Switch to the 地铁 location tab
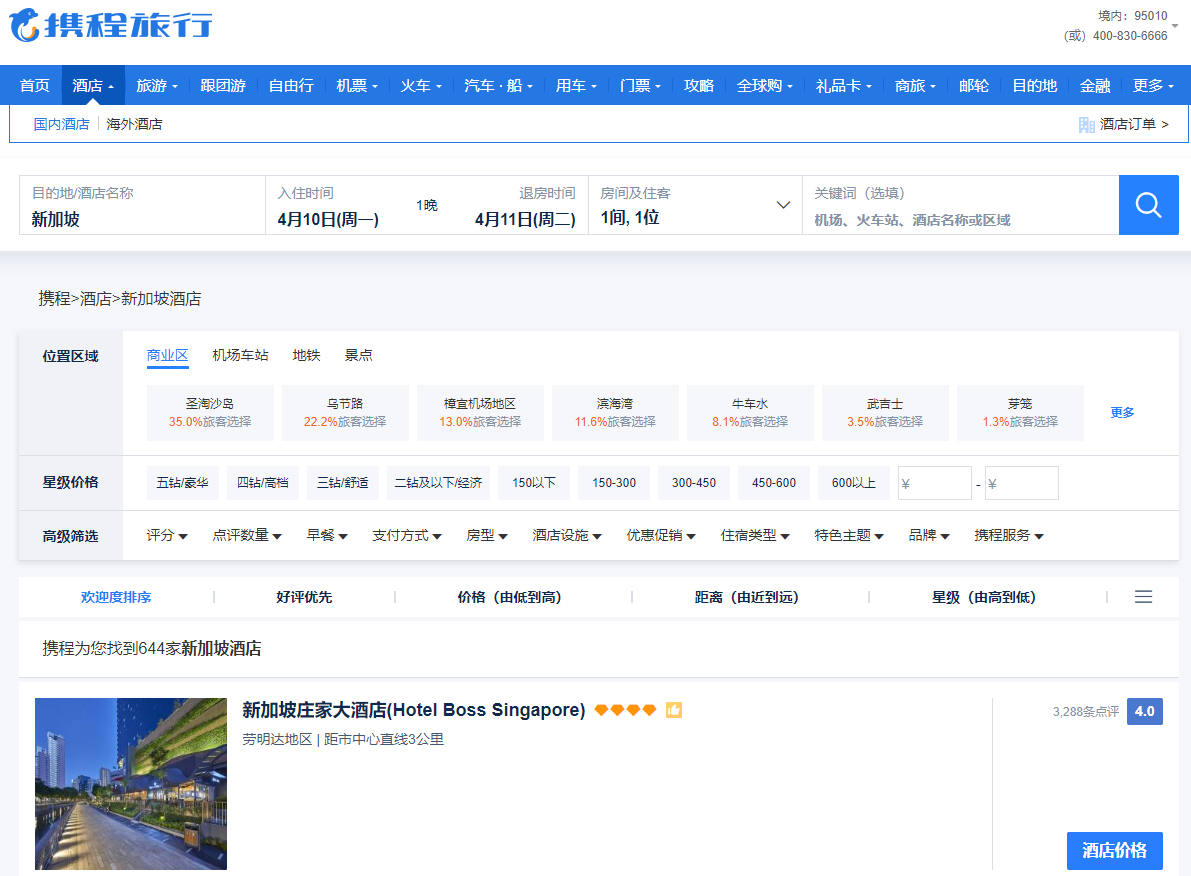 point(306,355)
